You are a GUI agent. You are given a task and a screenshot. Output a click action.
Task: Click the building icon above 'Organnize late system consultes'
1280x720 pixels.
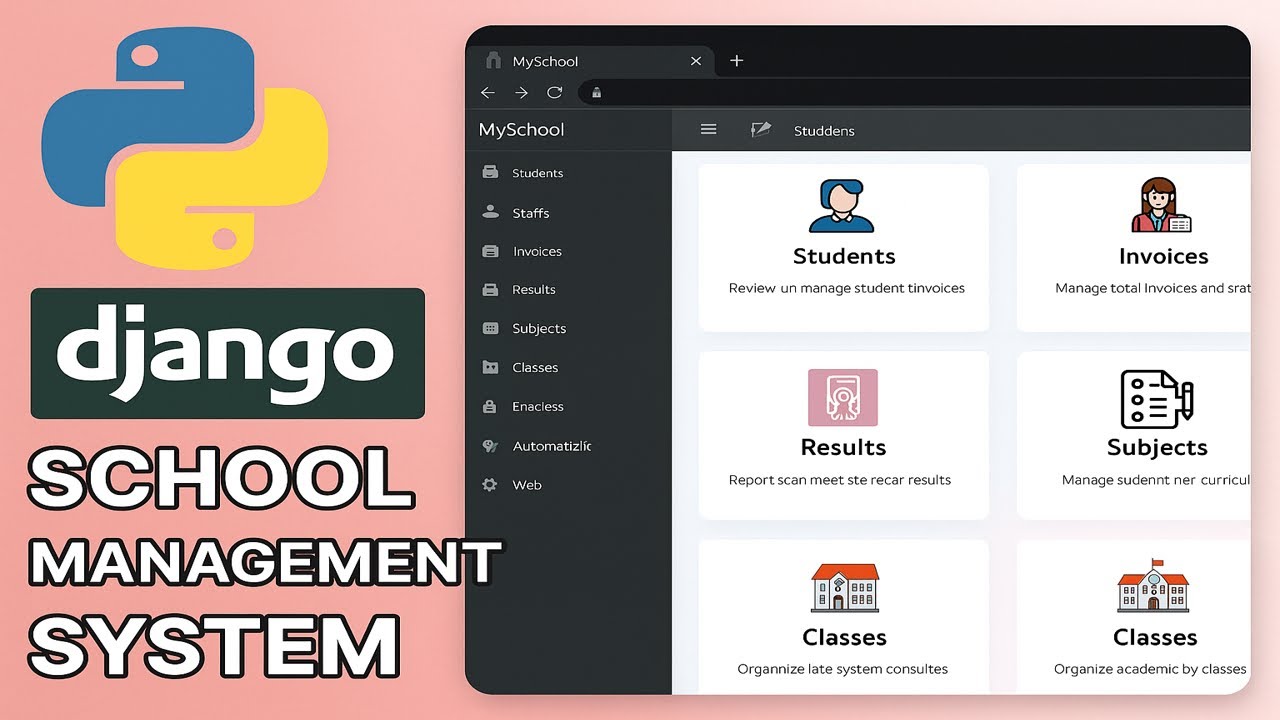(844, 587)
